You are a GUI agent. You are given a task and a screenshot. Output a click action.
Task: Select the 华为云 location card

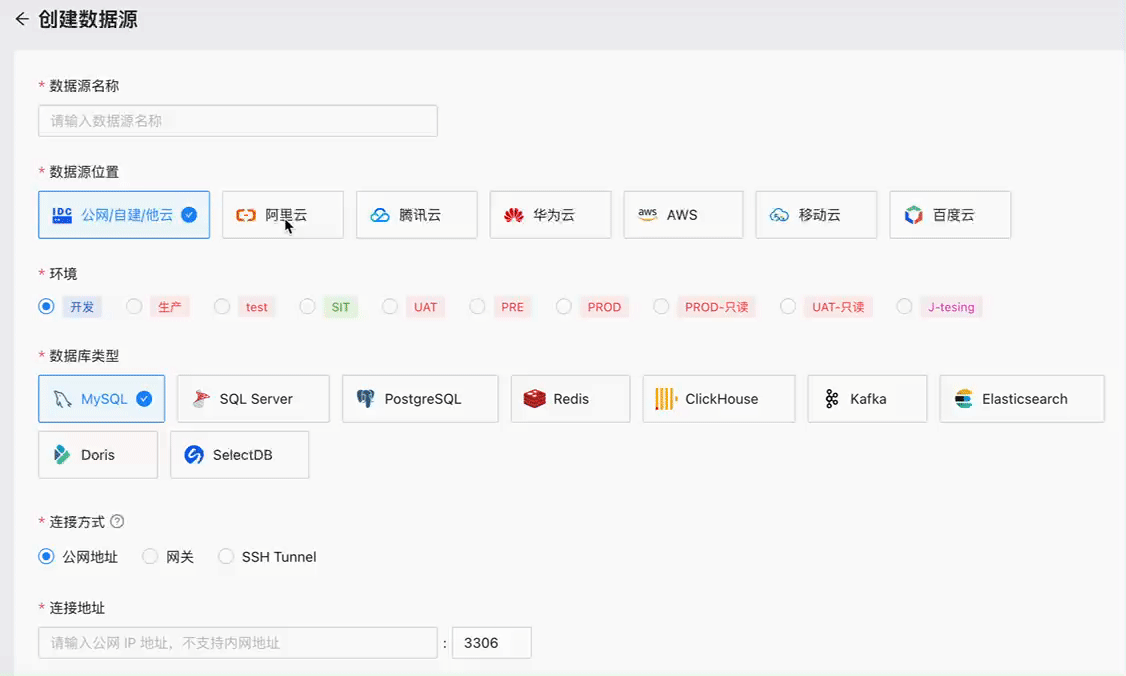pyautogui.click(x=550, y=215)
